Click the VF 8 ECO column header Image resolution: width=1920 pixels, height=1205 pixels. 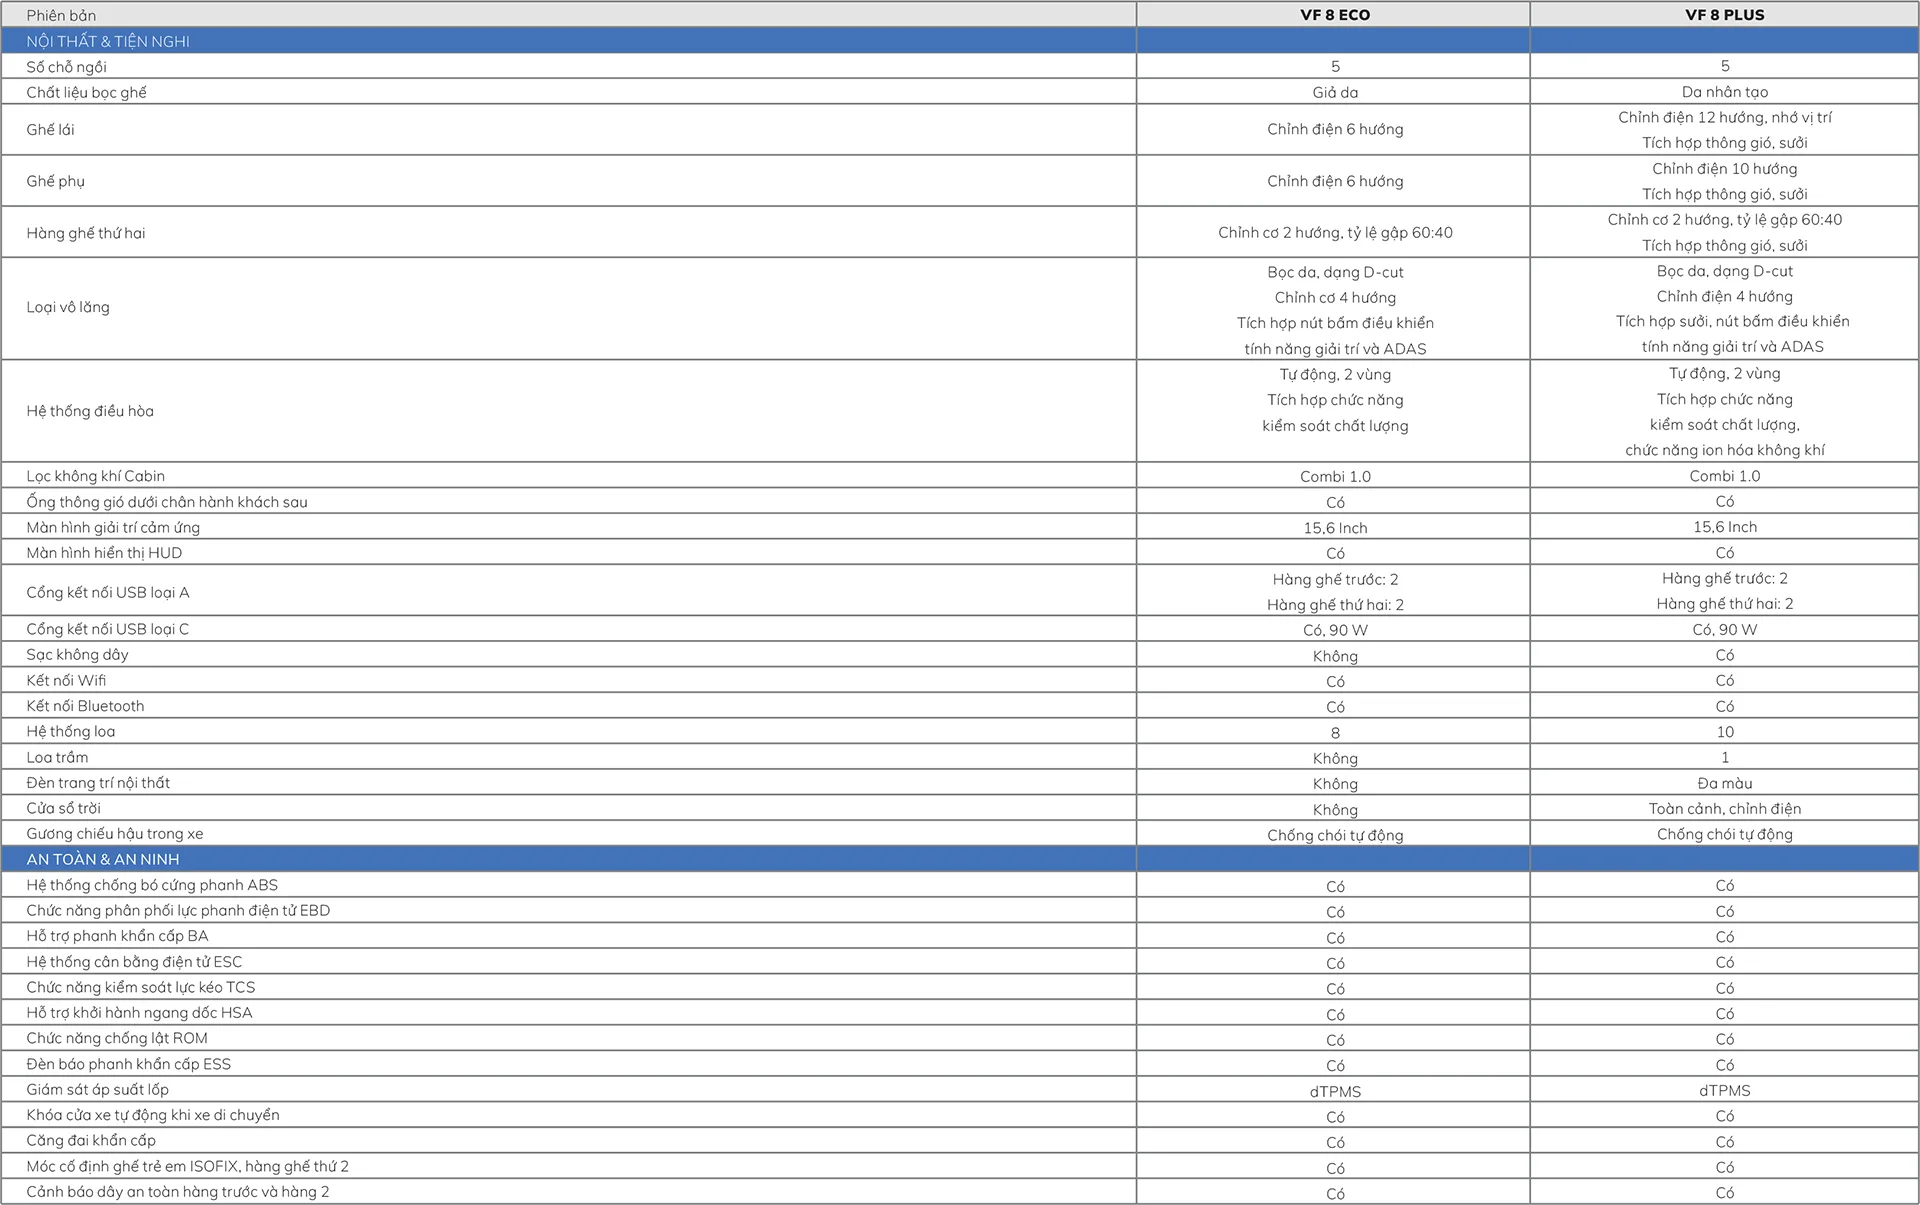click(x=1334, y=15)
